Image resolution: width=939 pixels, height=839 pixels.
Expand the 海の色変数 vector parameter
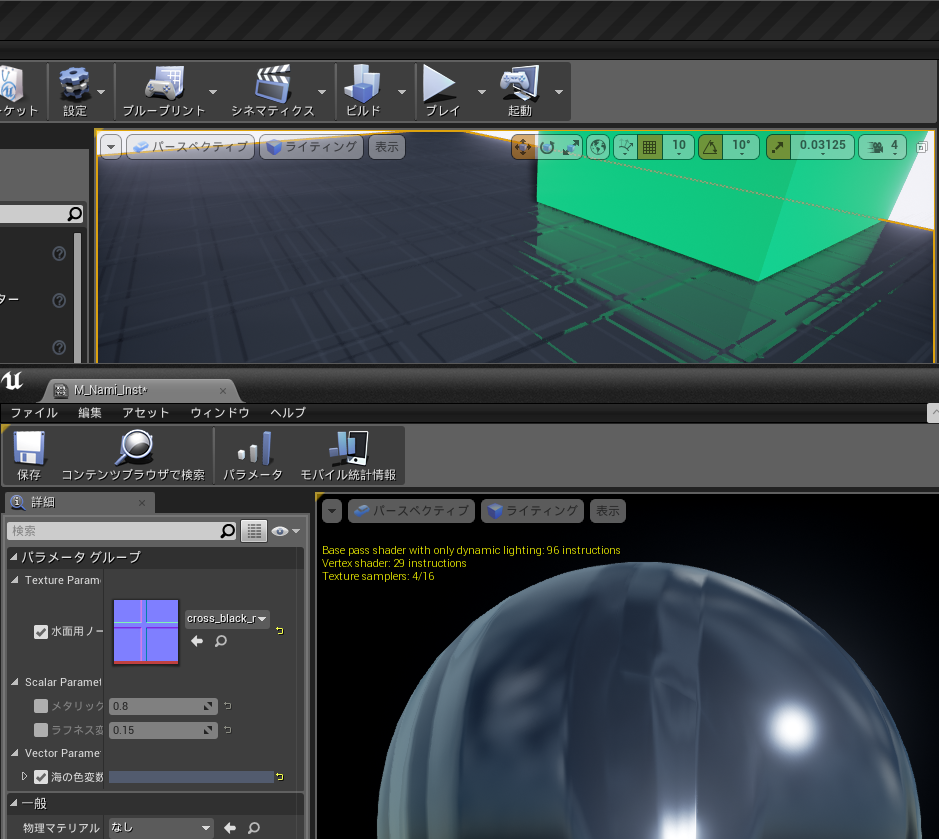click(x=25, y=776)
